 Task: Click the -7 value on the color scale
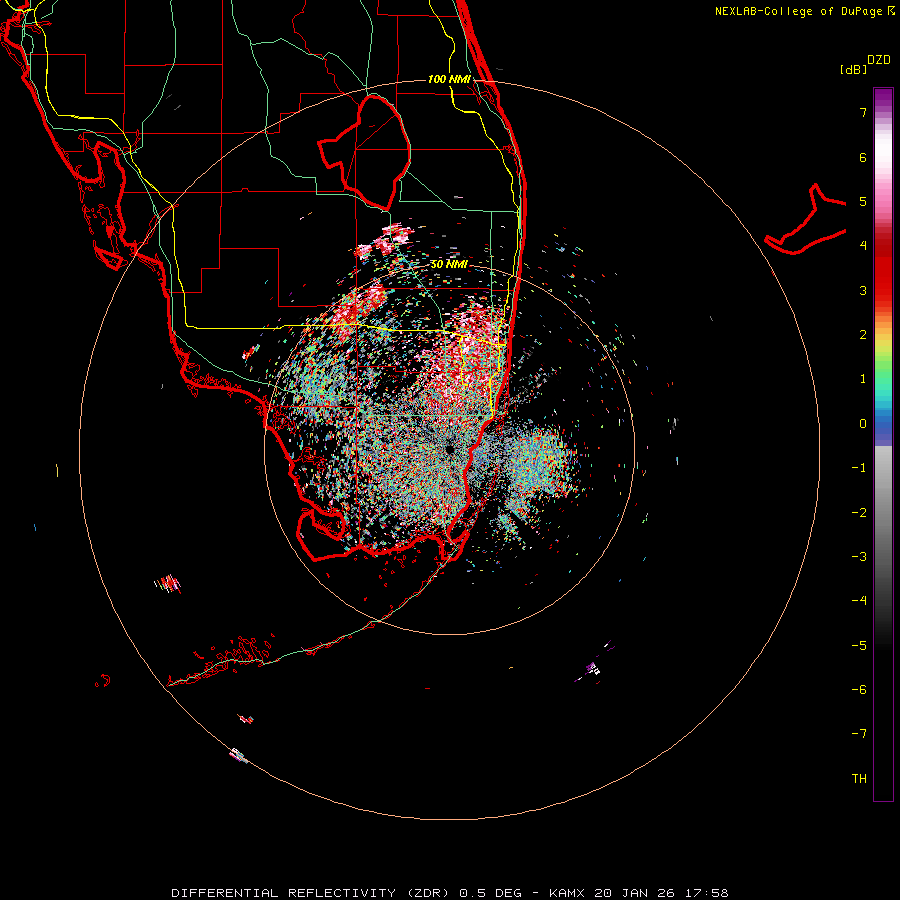pos(859,734)
